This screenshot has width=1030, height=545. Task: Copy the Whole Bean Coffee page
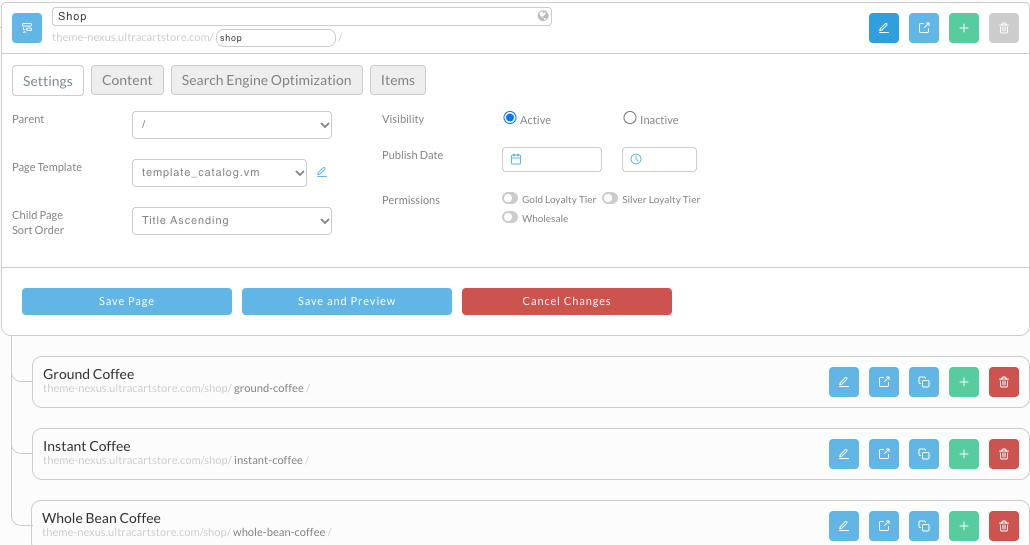924,526
